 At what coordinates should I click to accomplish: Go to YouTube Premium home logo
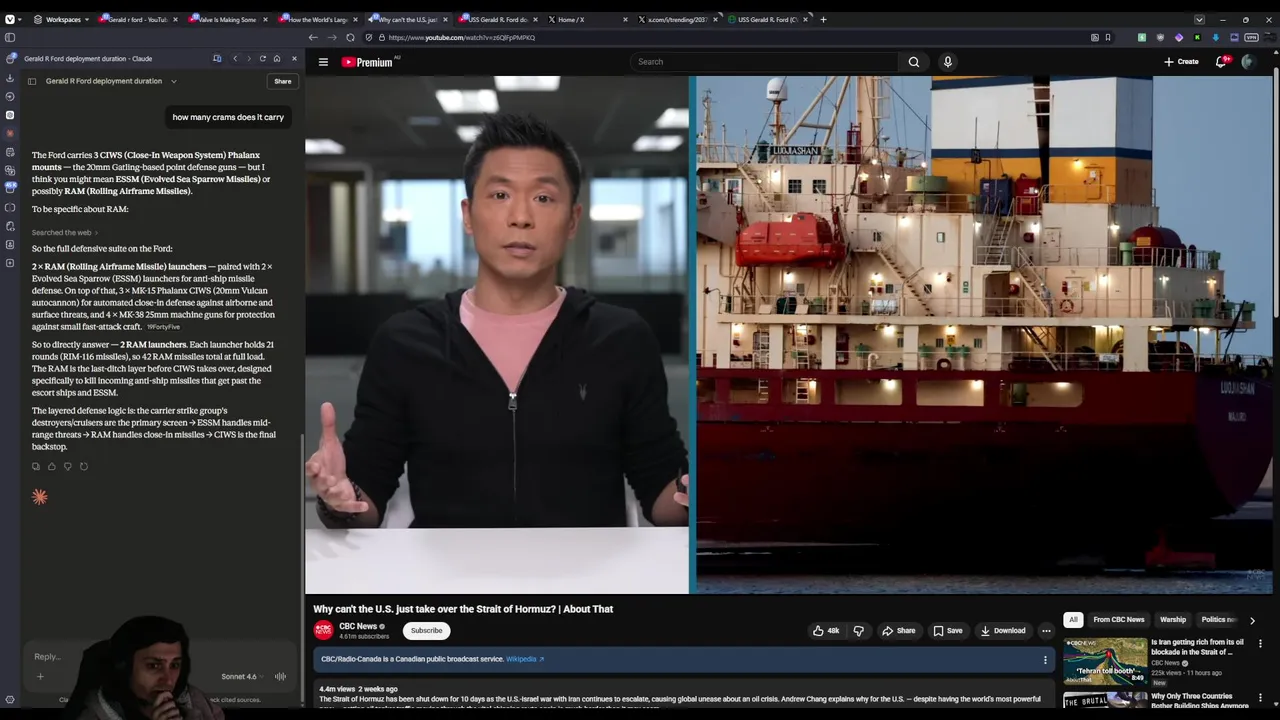coord(367,62)
